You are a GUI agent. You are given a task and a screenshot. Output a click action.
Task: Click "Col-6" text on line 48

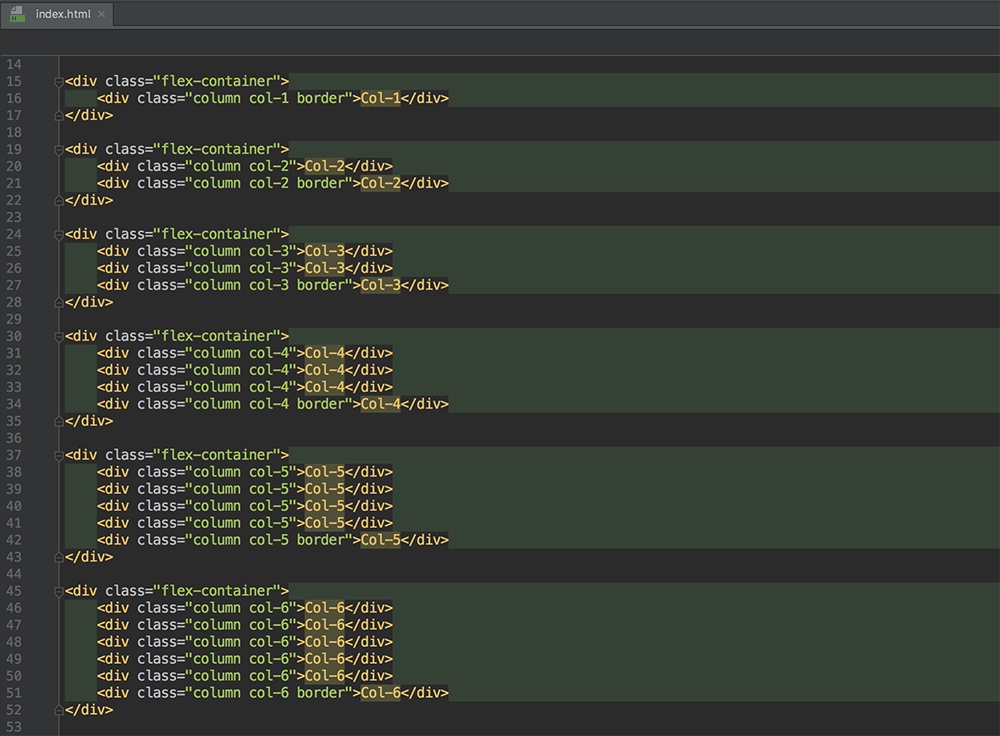[325, 642]
